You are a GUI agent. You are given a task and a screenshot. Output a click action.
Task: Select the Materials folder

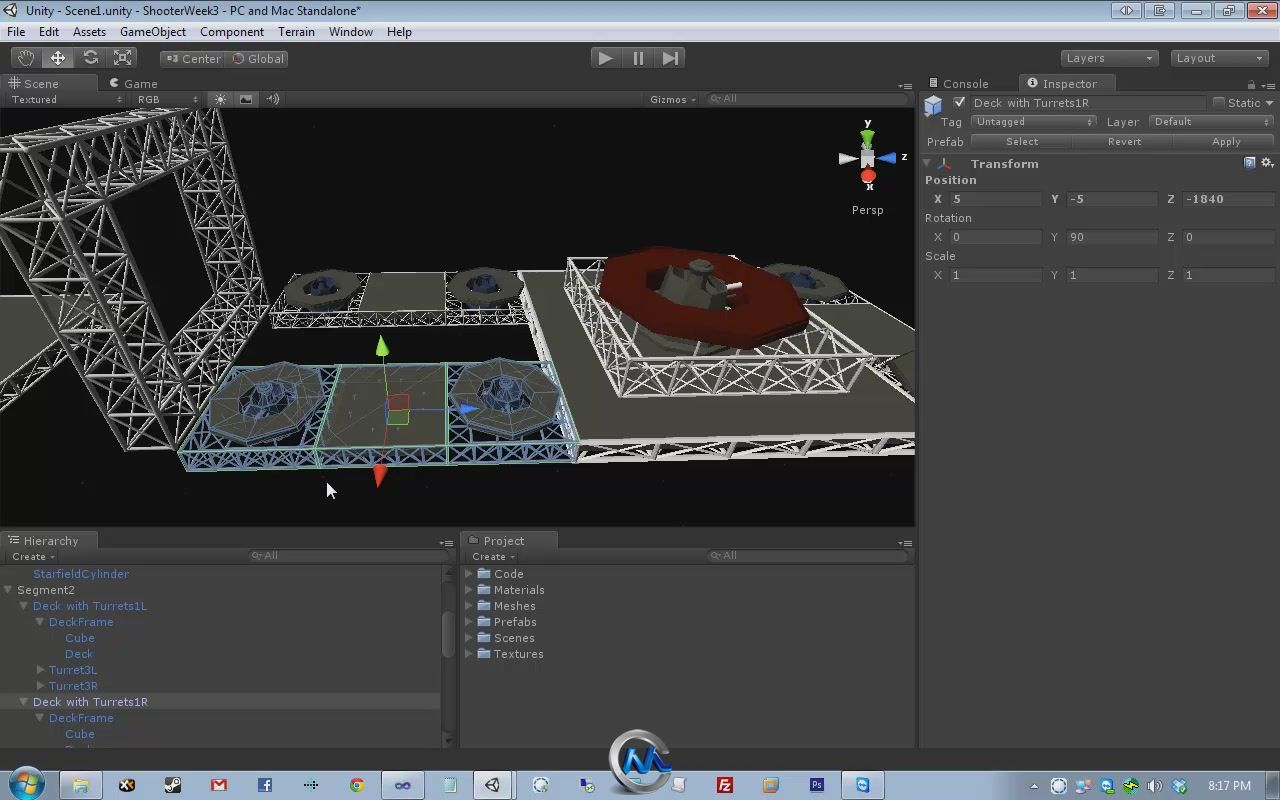518,590
